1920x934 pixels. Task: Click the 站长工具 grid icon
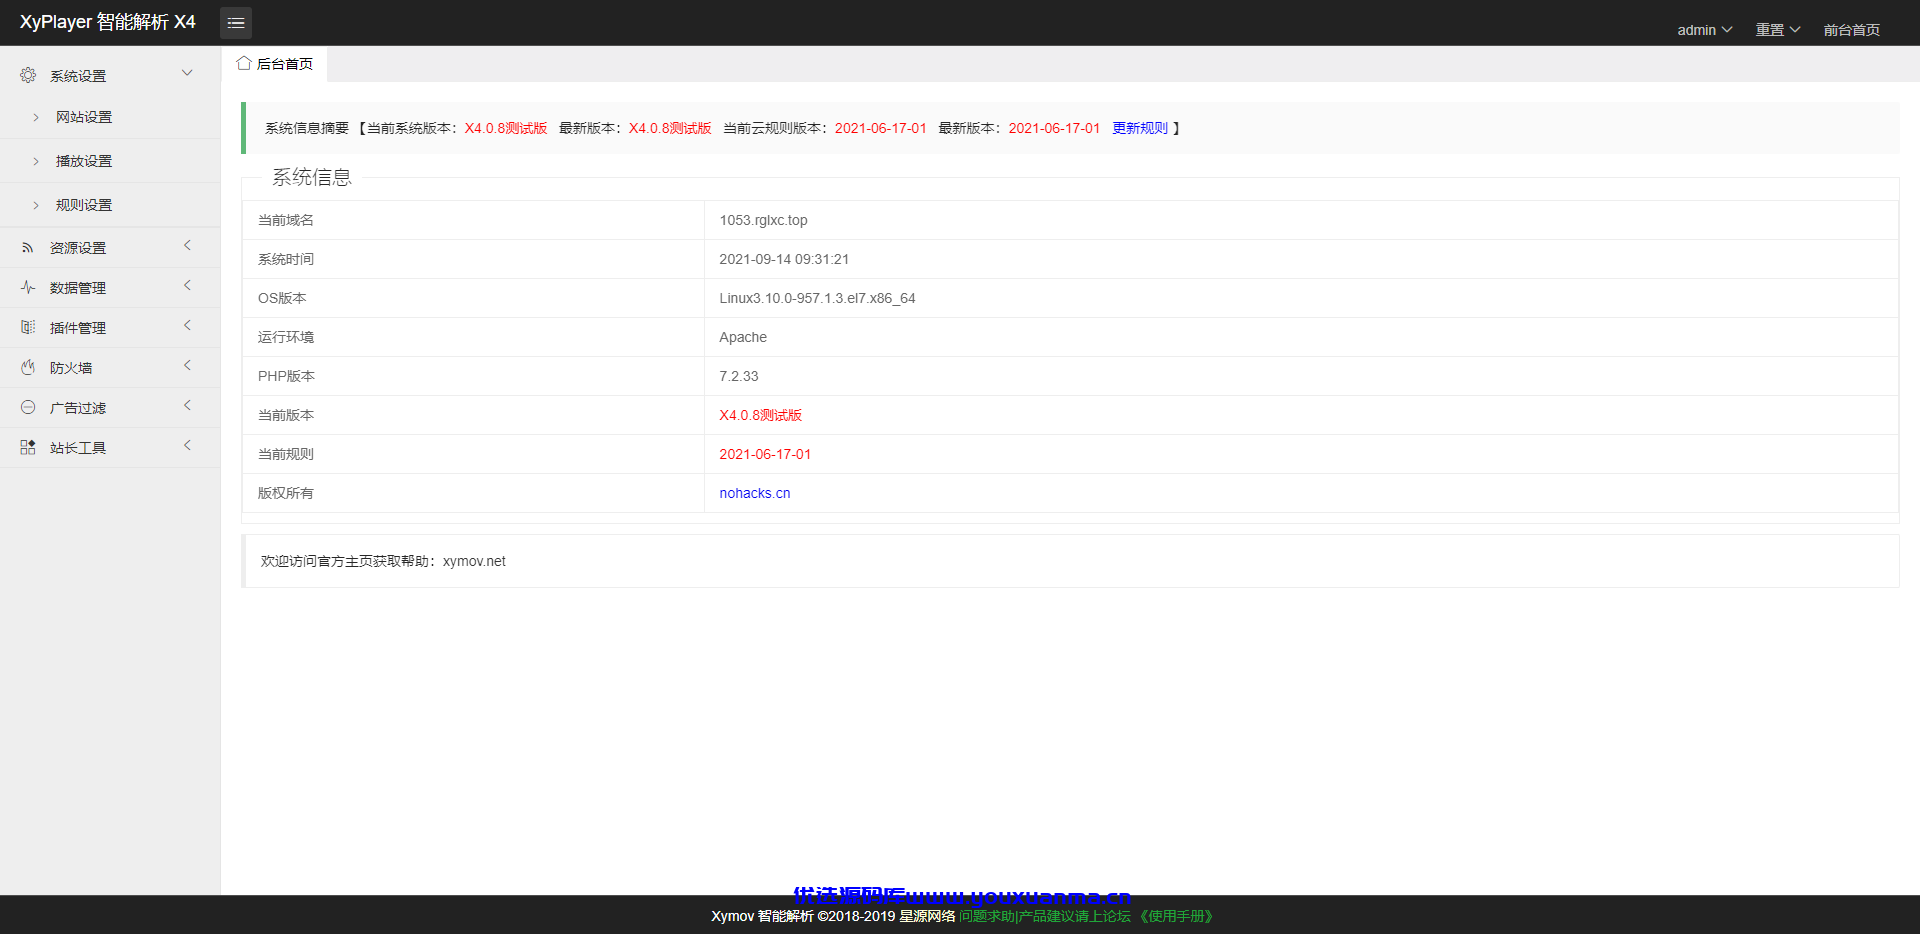click(x=28, y=448)
